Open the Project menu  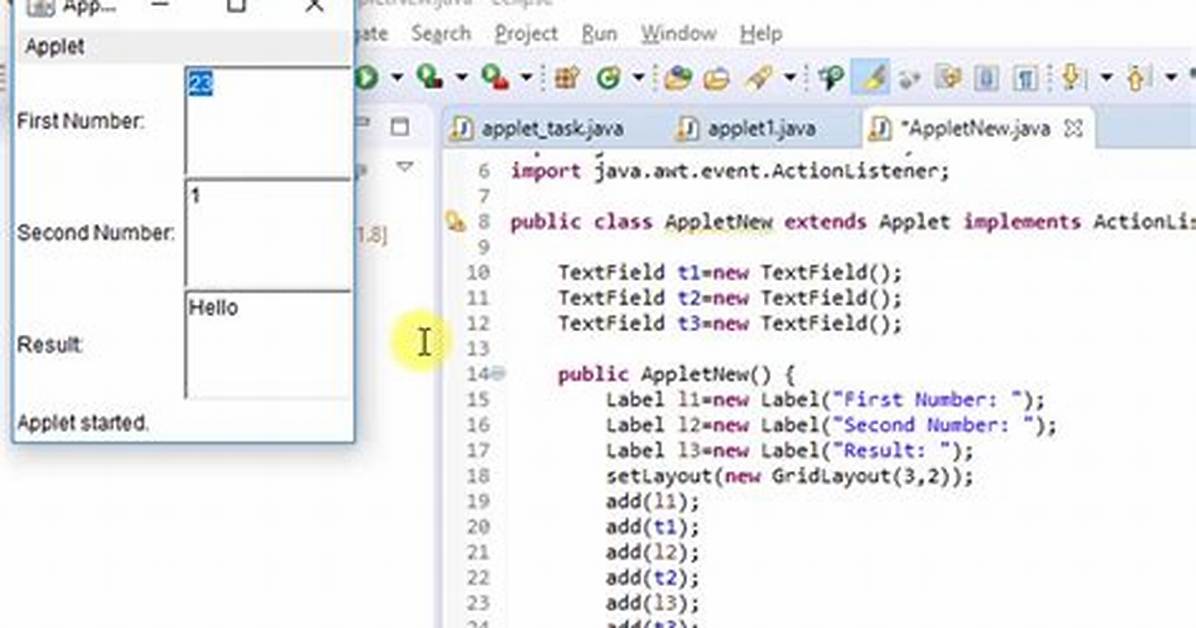(x=526, y=34)
